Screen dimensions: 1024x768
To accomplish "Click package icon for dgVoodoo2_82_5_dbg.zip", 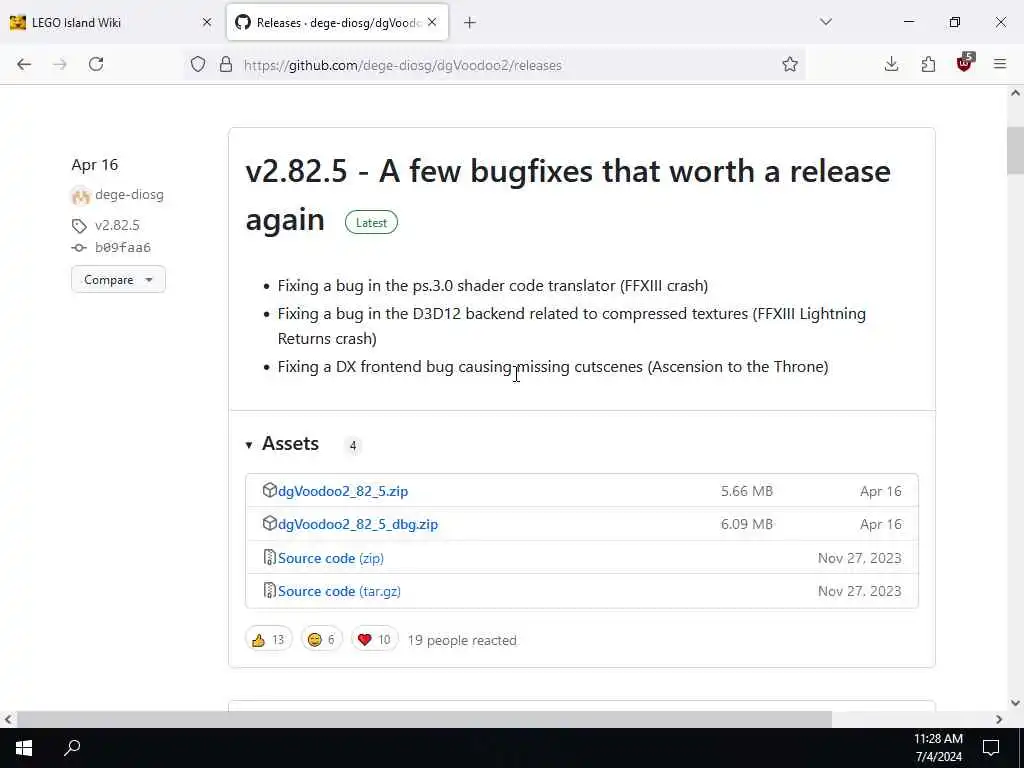I will [x=269, y=524].
